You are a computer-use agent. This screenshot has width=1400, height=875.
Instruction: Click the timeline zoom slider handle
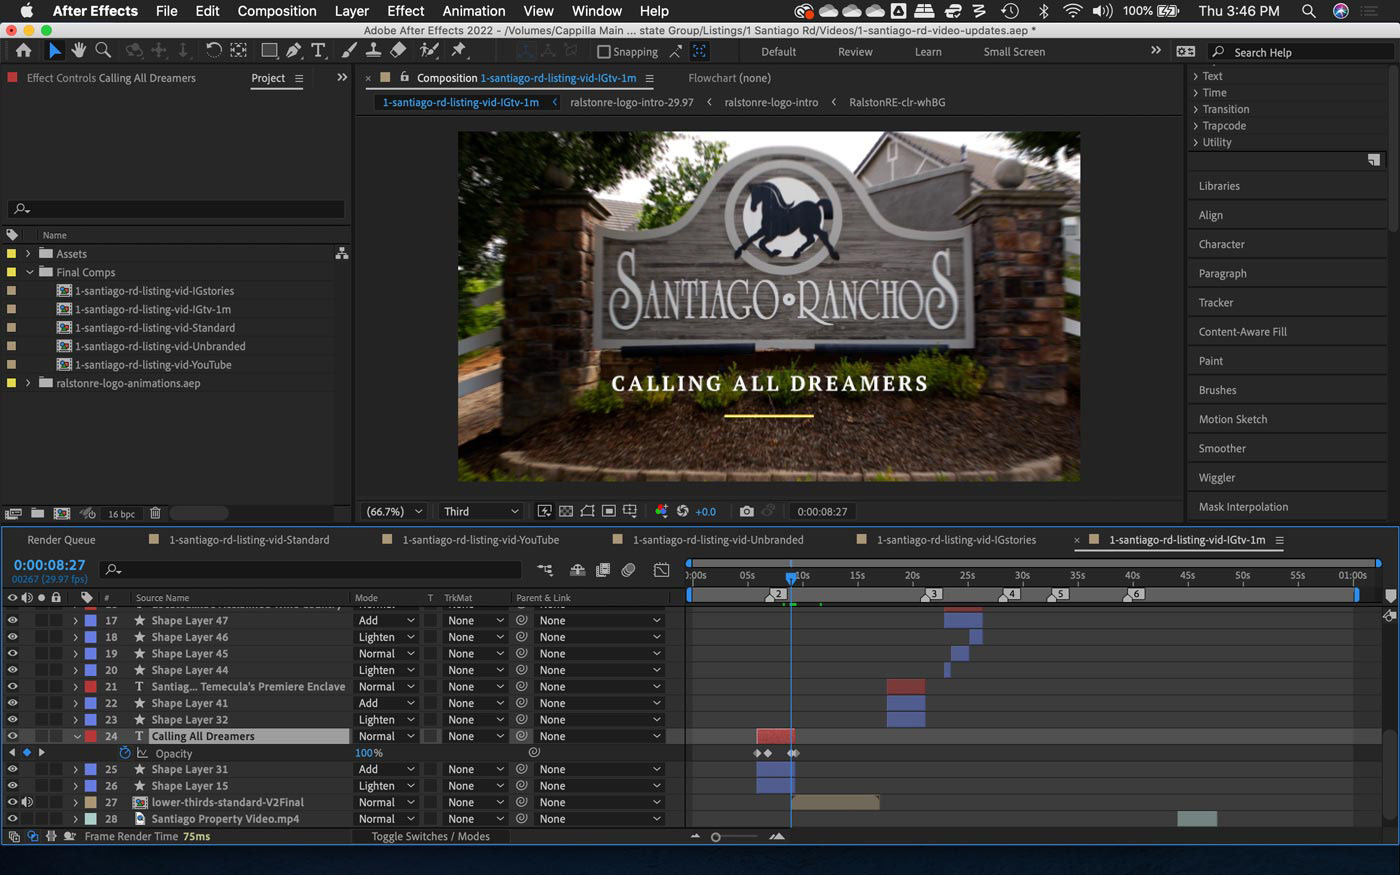pyautogui.click(x=716, y=837)
